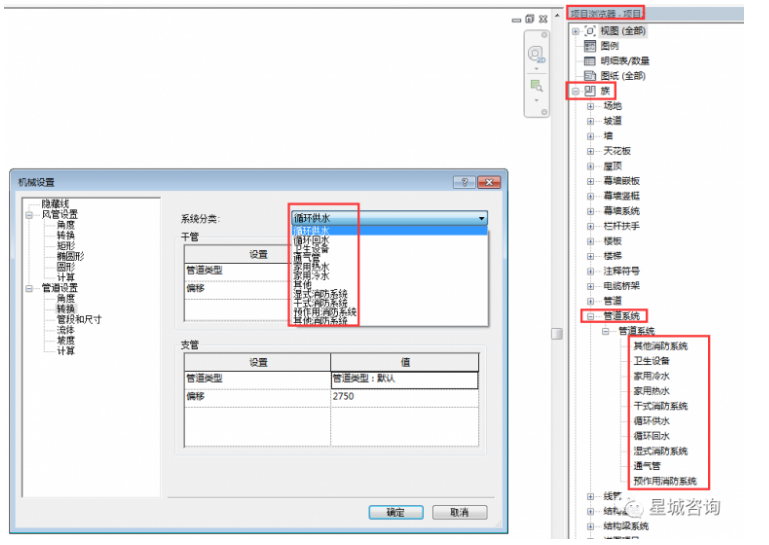Click the 族 families icon
Viewport: 769px width, 545px height.
pyautogui.click(x=590, y=91)
